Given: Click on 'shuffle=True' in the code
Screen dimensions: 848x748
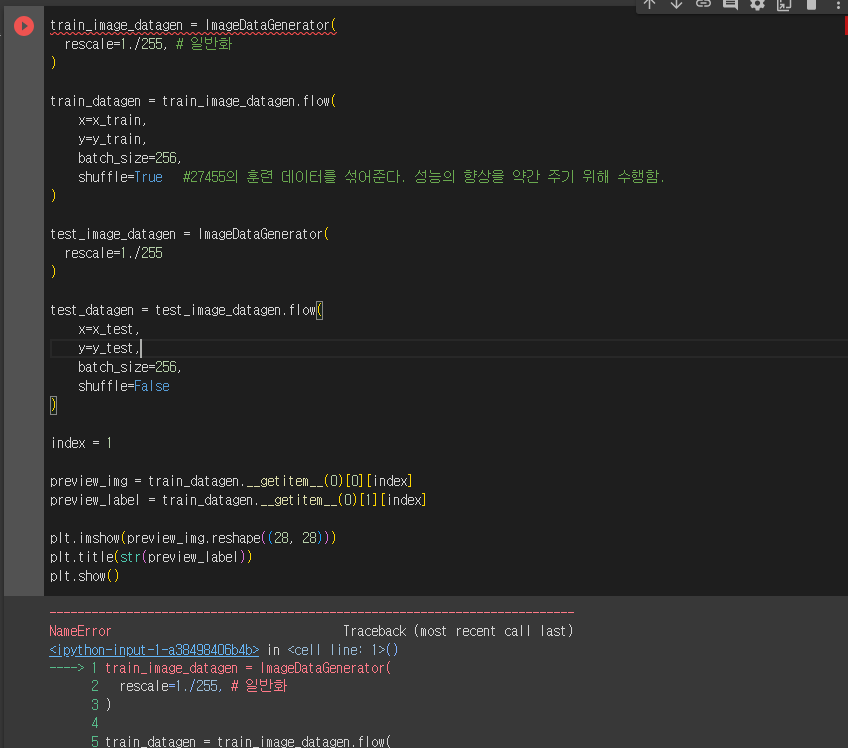Looking at the screenshot, I should click(x=120, y=177).
